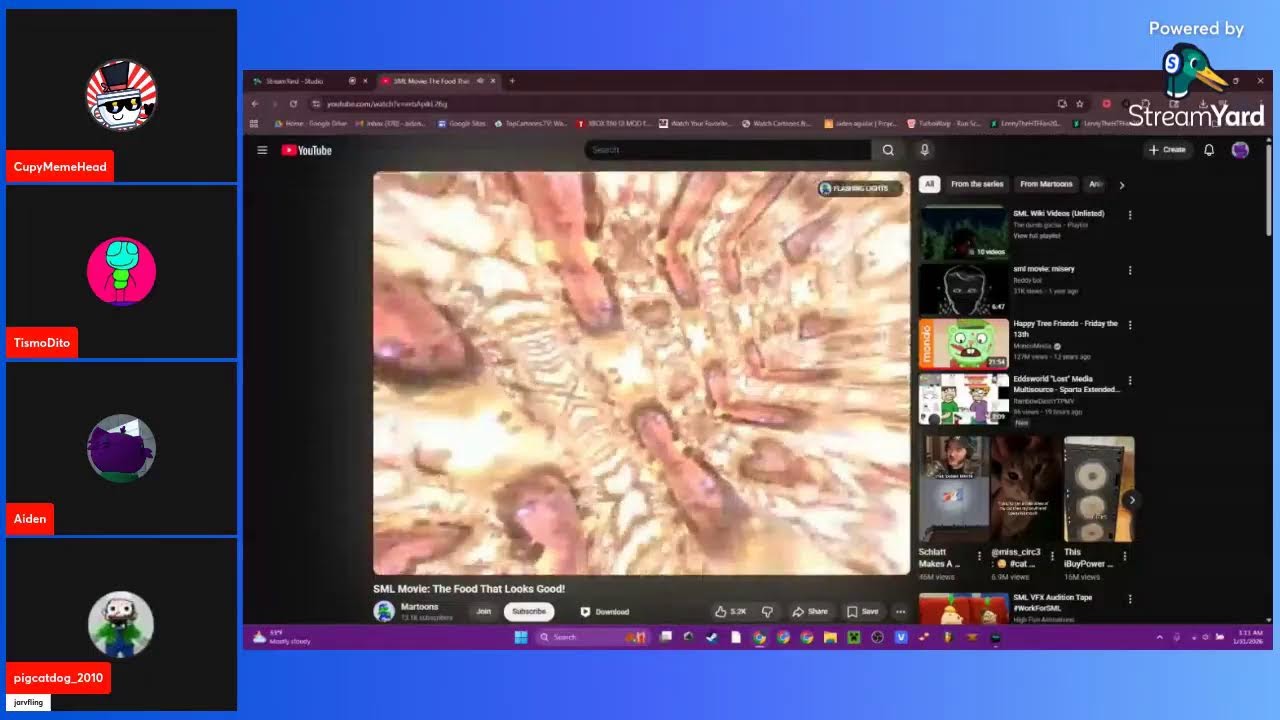Open a new browser tab with plus
Image resolution: width=1280 pixels, height=720 pixels.
512,81
